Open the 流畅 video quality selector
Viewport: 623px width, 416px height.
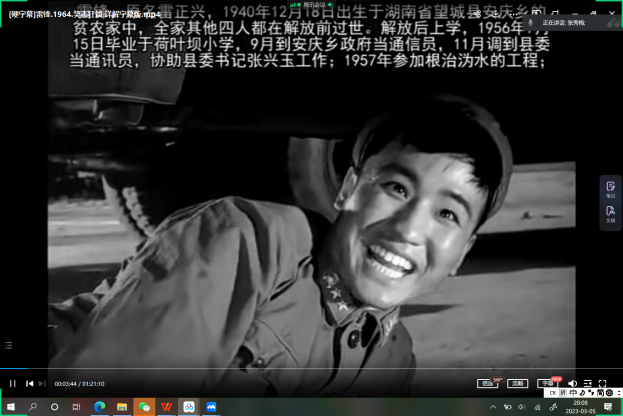[517, 383]
